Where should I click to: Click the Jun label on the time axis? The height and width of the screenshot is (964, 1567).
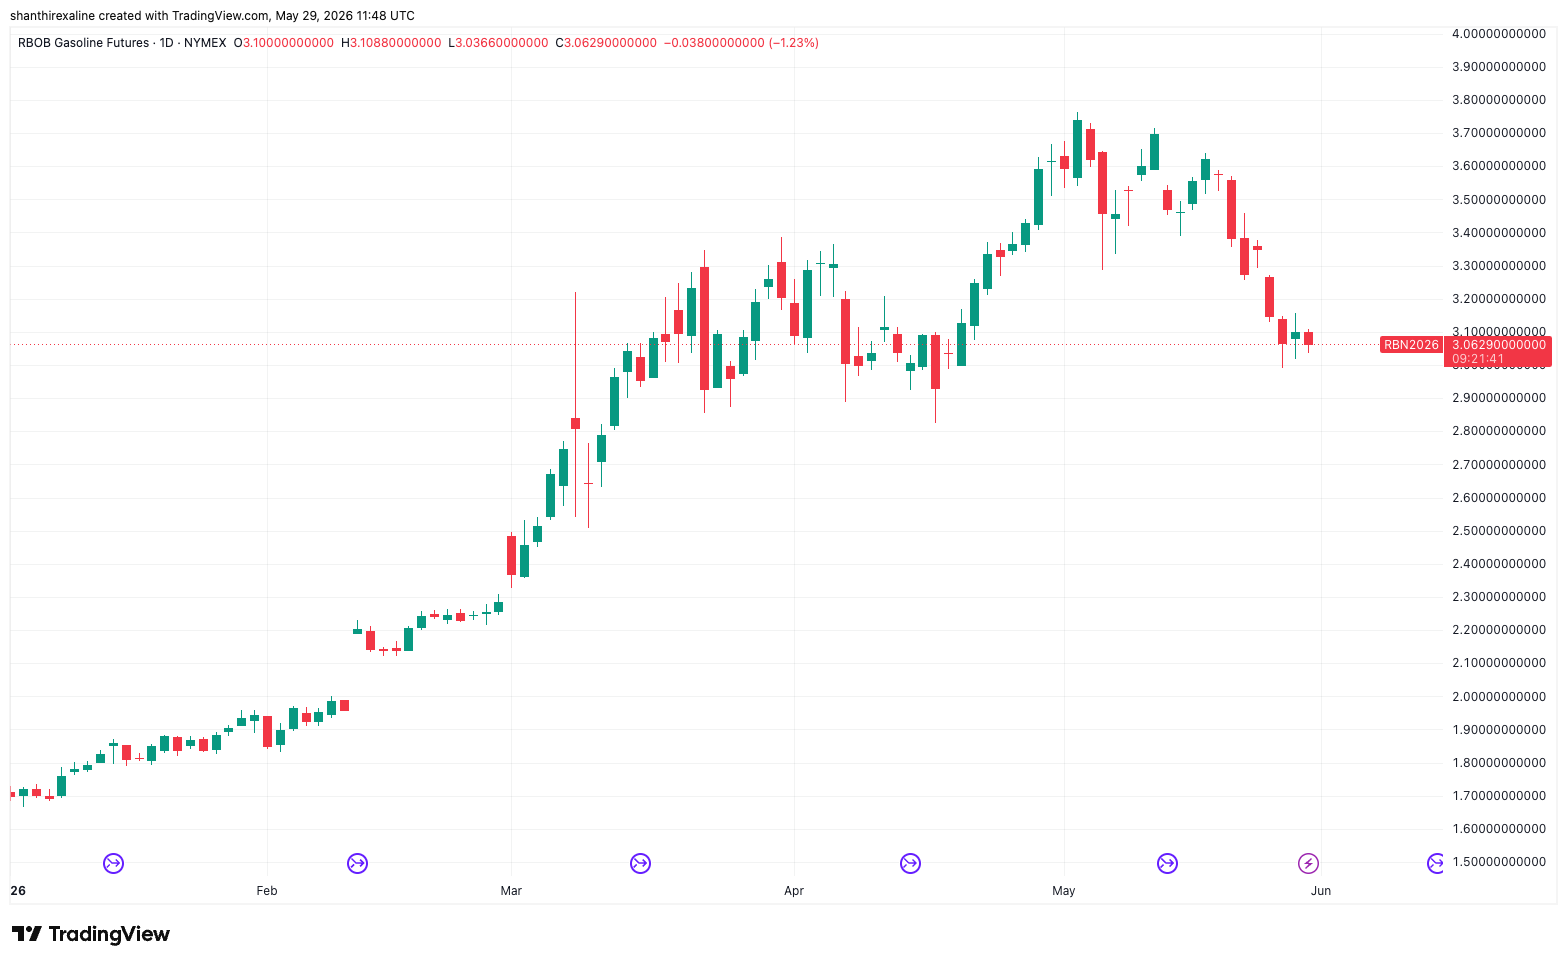coord(1321,890)
